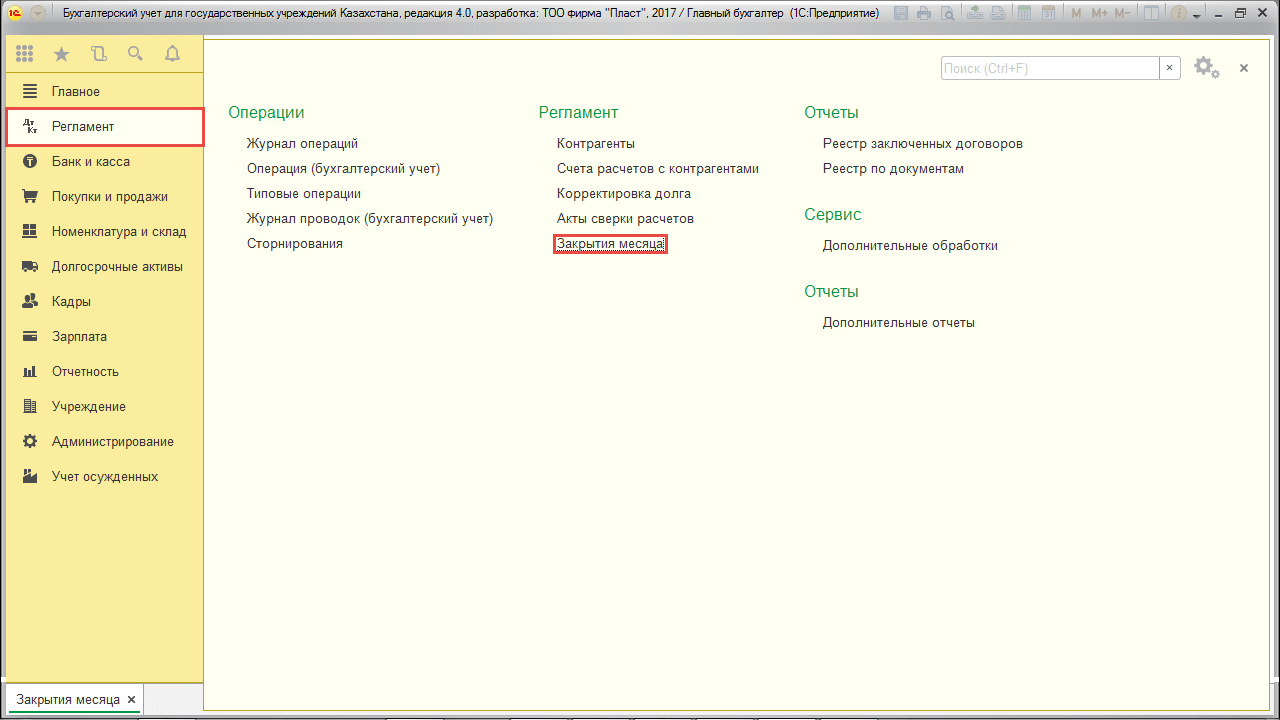Open the settings gear icon near search
The height and width of the screenshot is (720, 1280).
point(1204,67)
